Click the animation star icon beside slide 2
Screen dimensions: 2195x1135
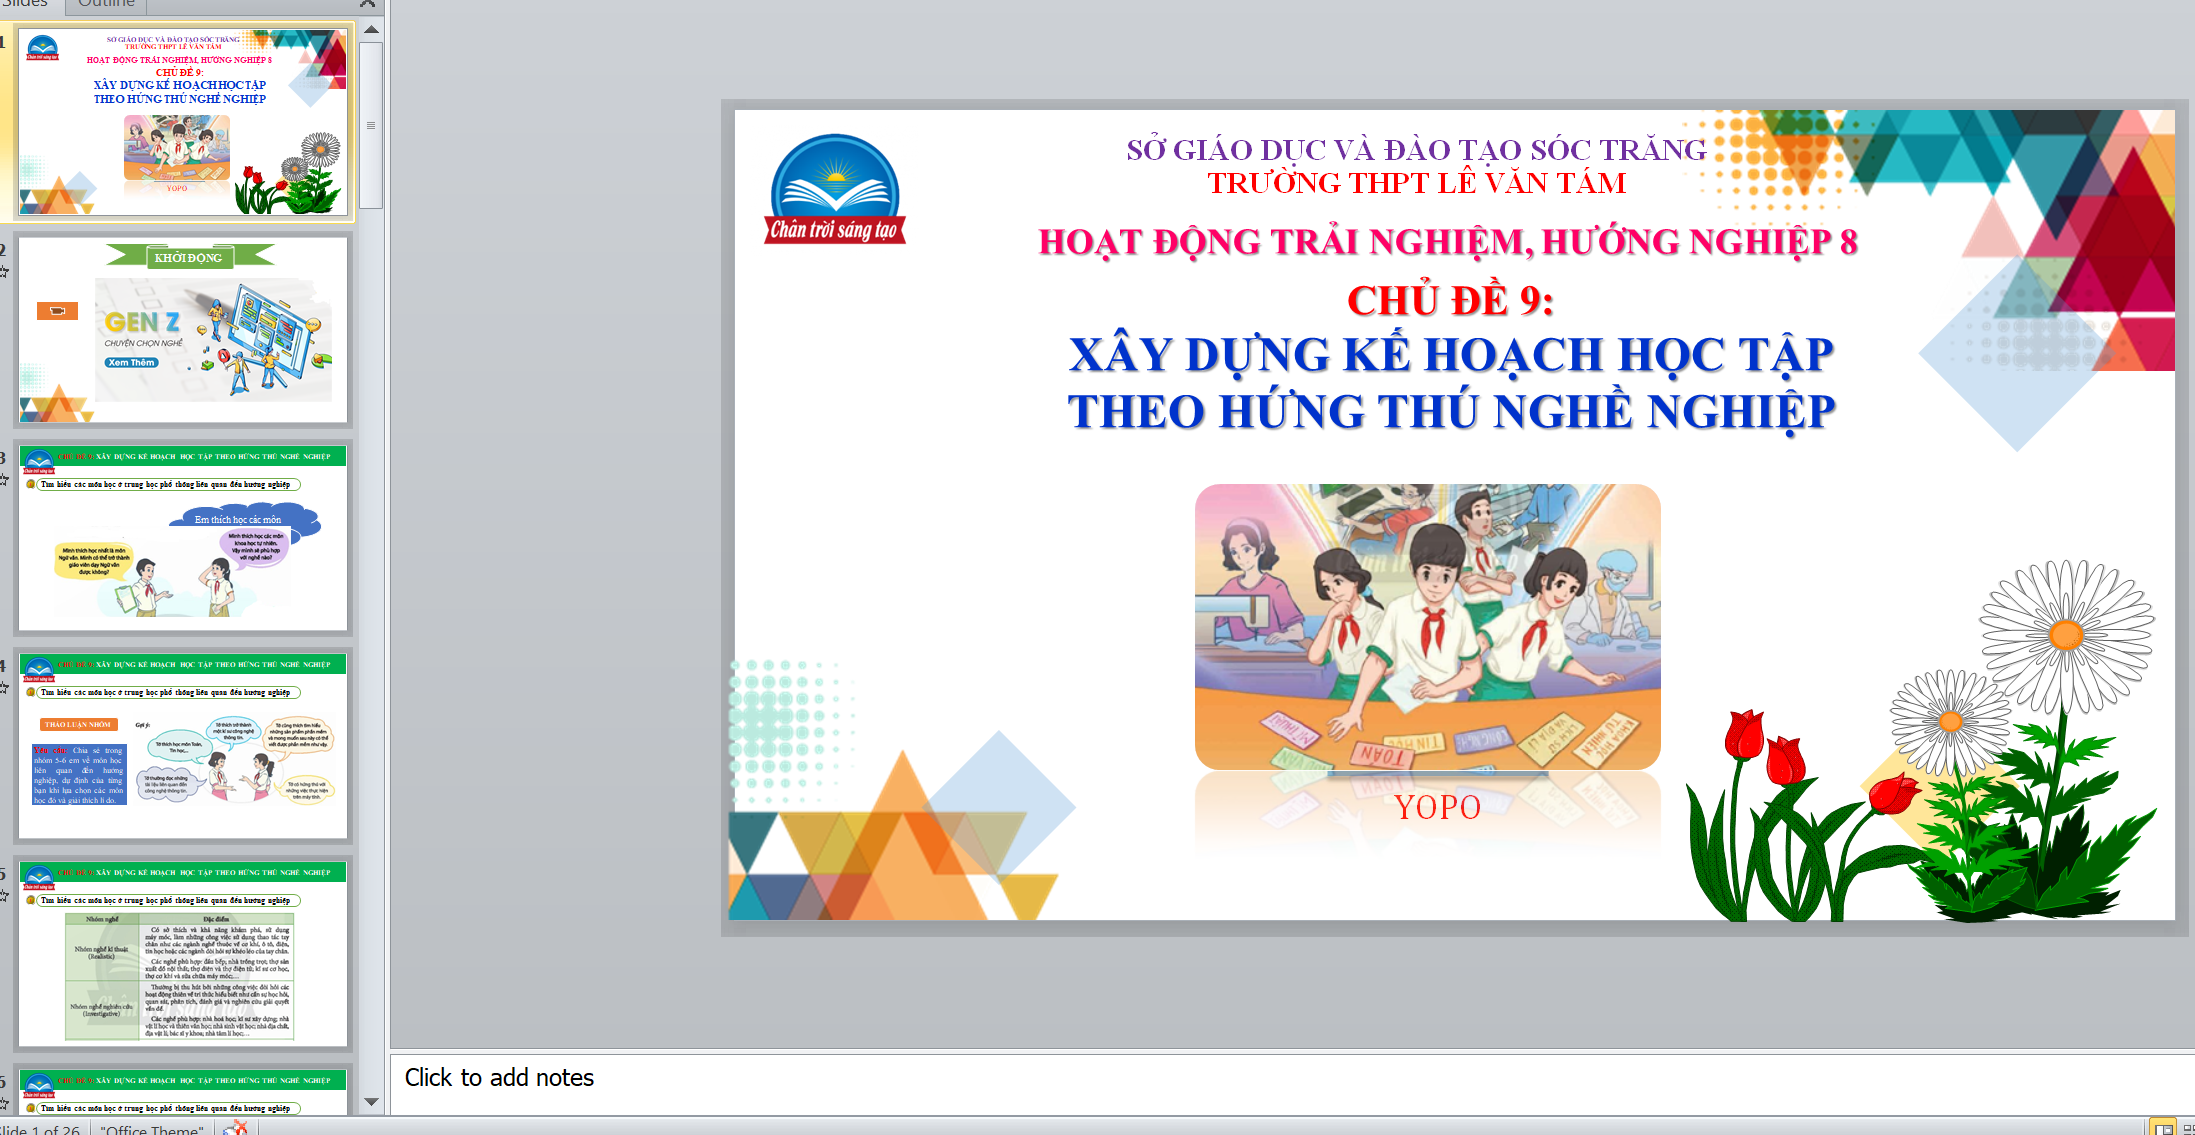point(4,272)
